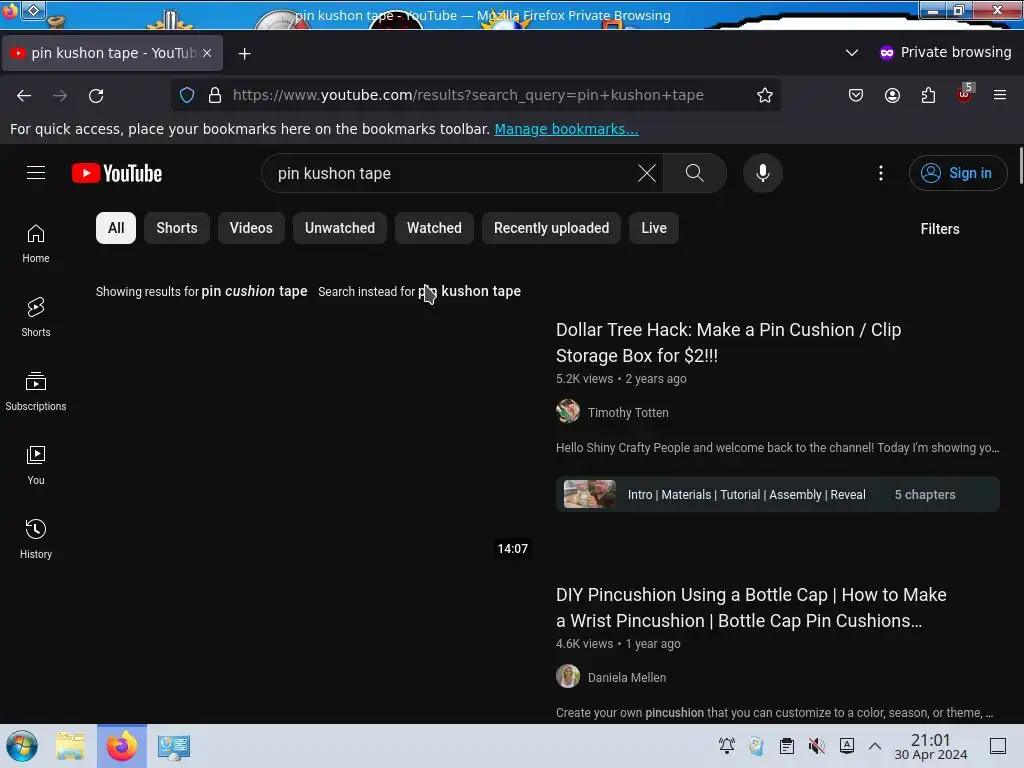Open Shorts in the sidebar
The width and height of the screenshot is (1024, 768).
[36, 317]
